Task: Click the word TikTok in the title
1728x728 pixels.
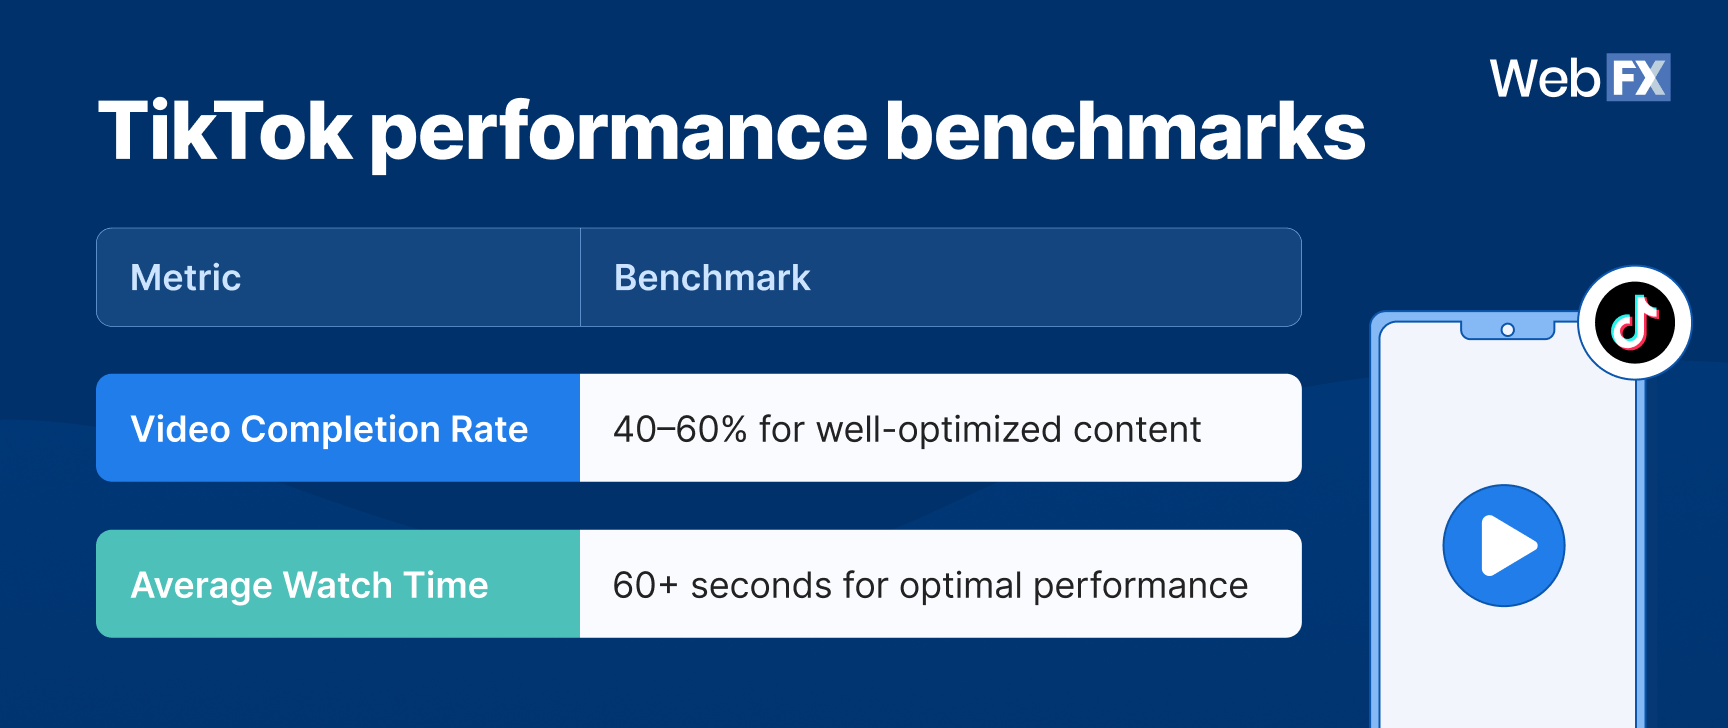Action: (x=225, y=132)
